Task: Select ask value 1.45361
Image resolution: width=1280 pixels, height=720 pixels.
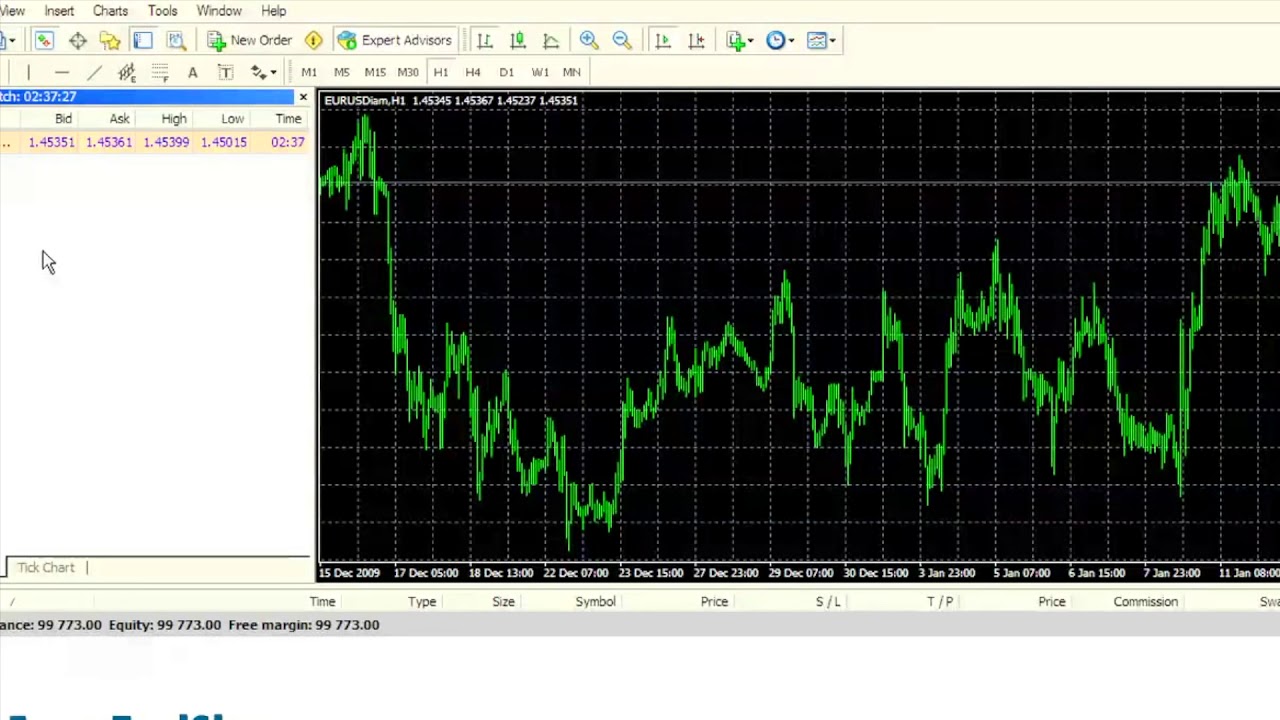Action: click(108, 142)
